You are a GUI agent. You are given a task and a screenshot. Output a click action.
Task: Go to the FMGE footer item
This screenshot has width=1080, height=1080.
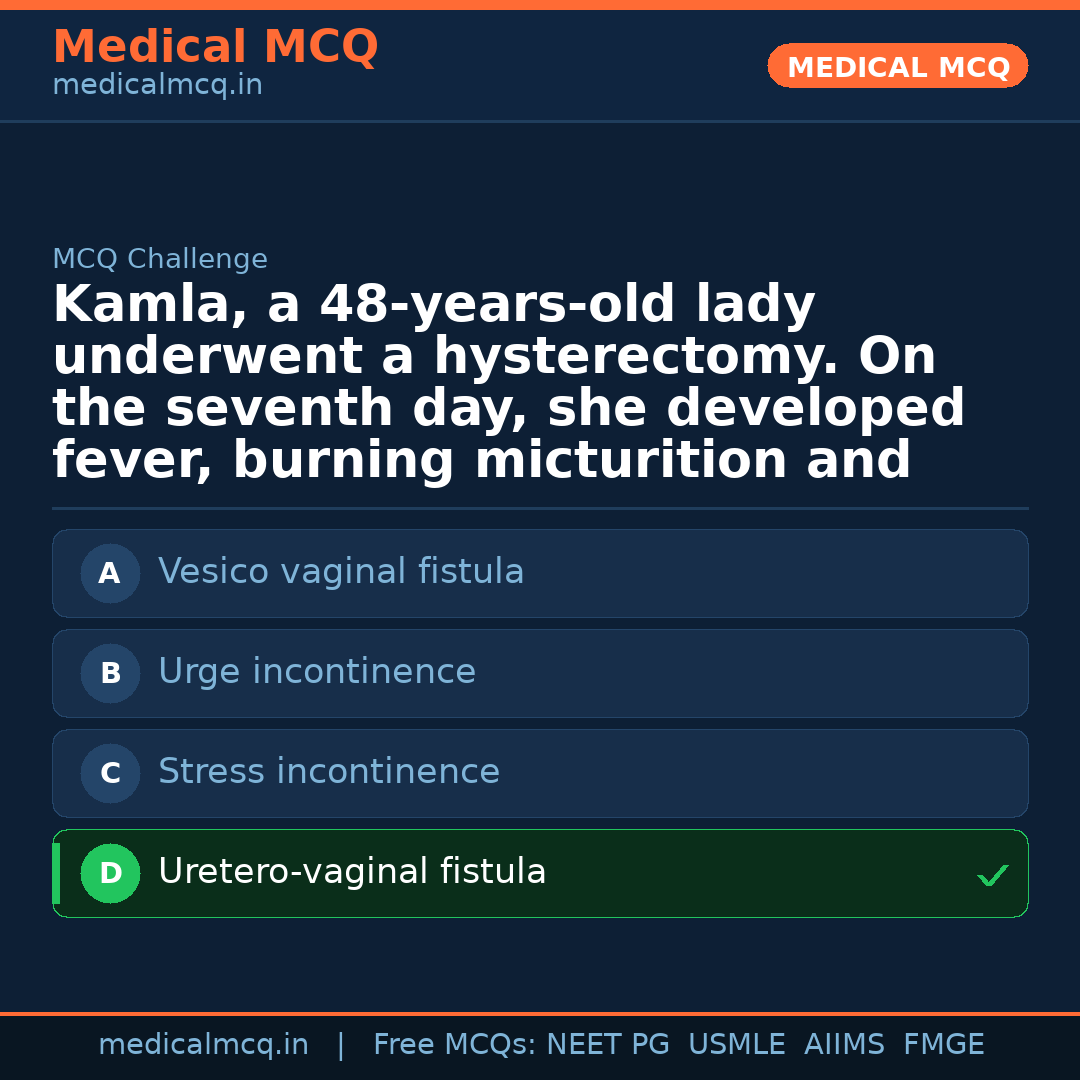coord(943,1045)
